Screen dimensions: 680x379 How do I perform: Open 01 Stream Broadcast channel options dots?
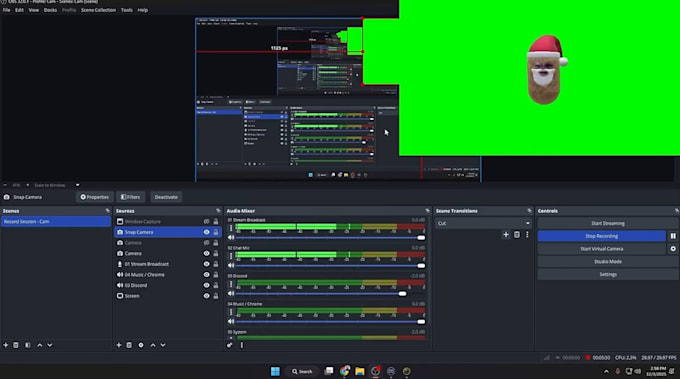point(231,228)
